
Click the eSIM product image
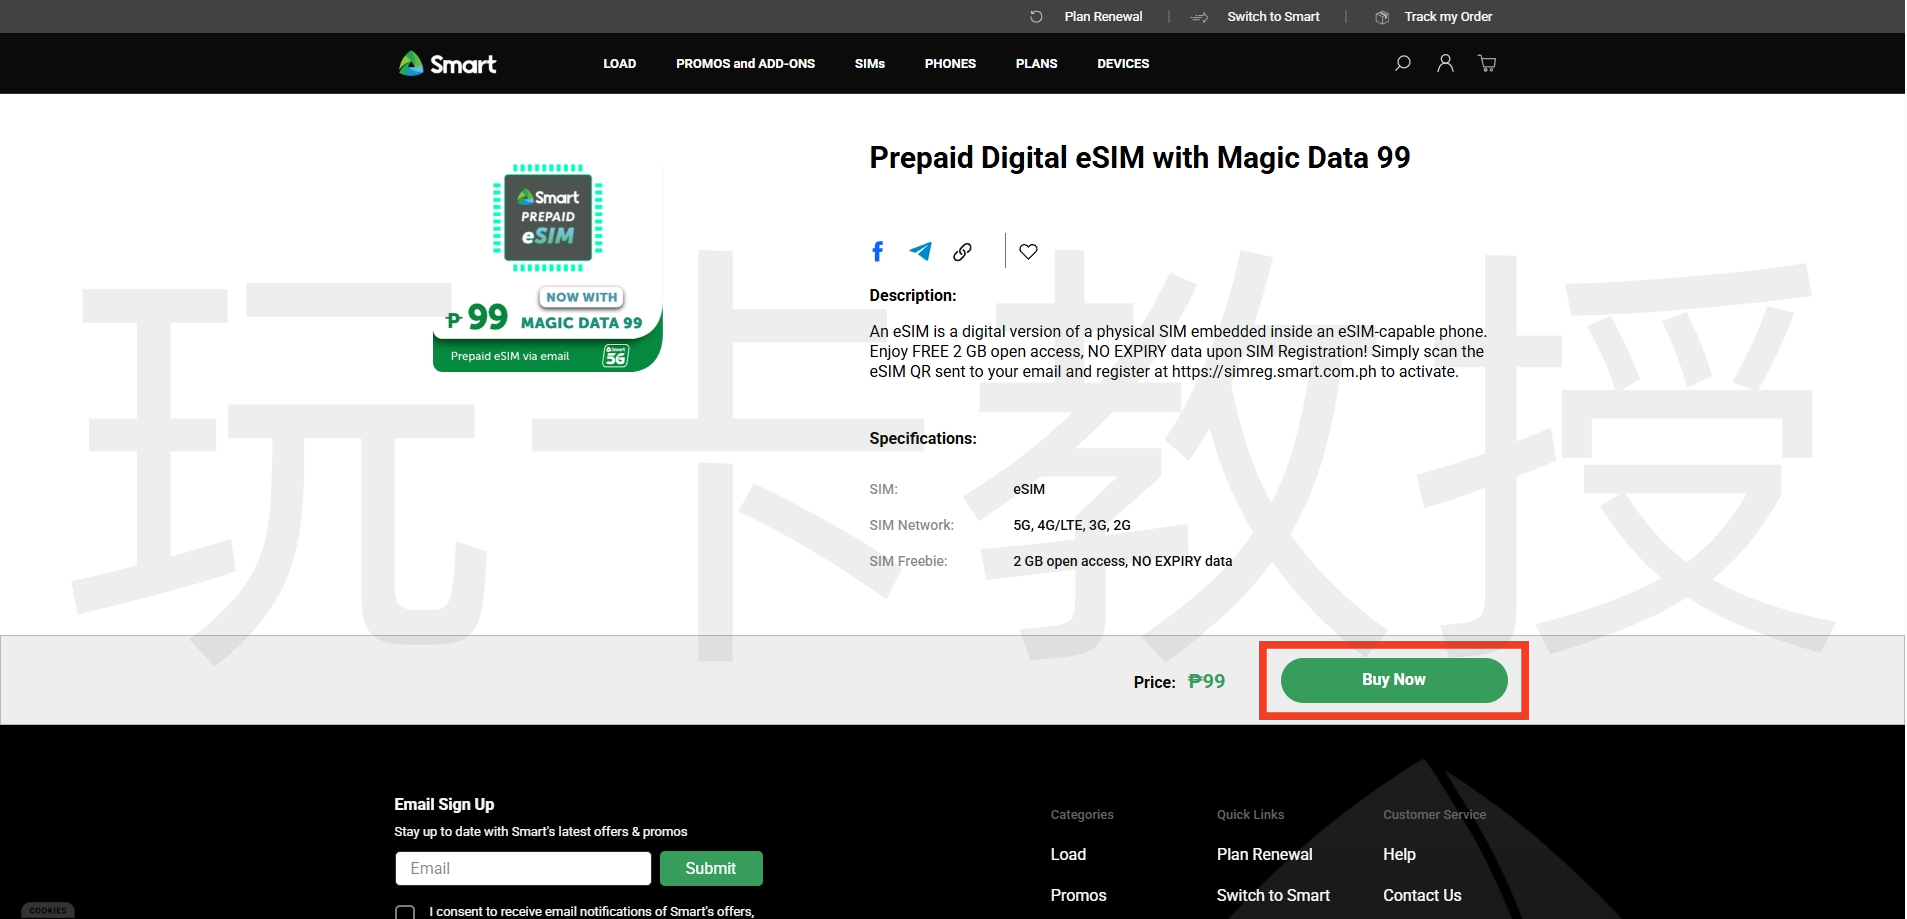548,267
